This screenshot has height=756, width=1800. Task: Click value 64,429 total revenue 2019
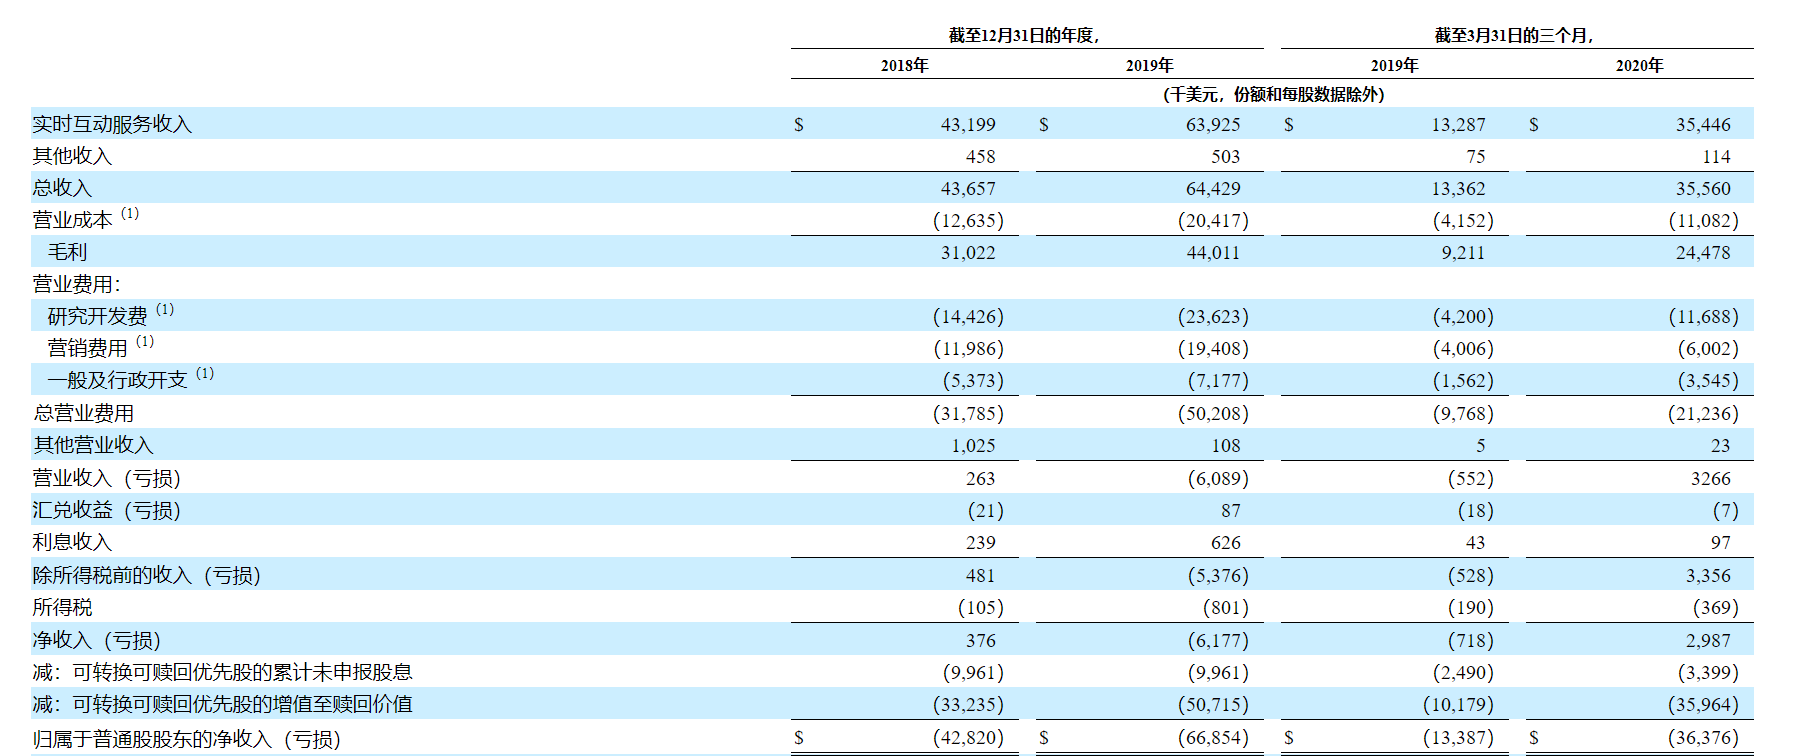point(1213,189)
